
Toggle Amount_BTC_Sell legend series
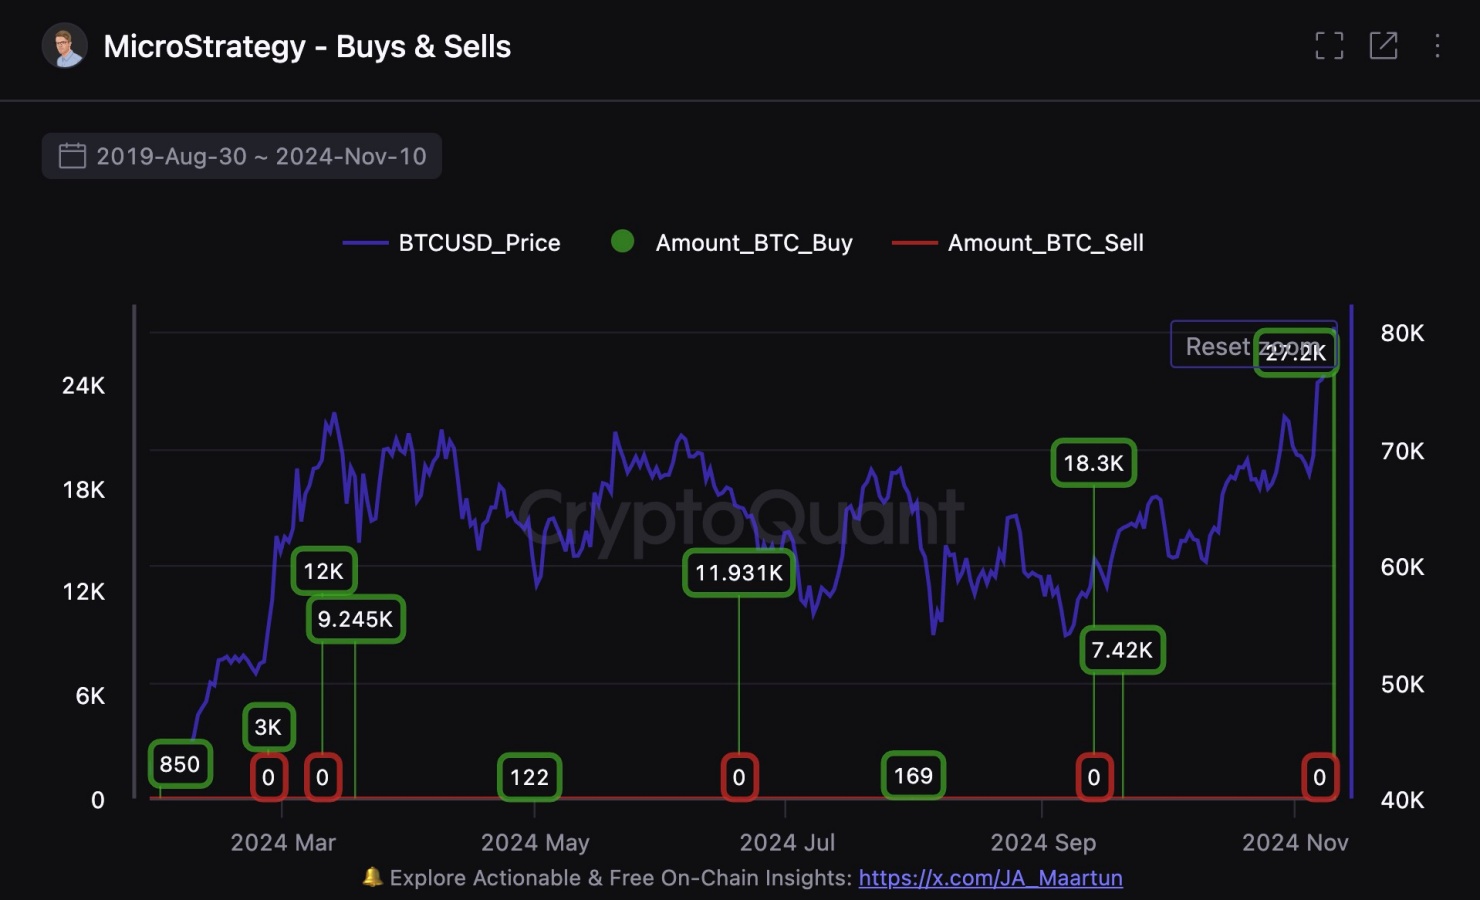[1017, 243]
